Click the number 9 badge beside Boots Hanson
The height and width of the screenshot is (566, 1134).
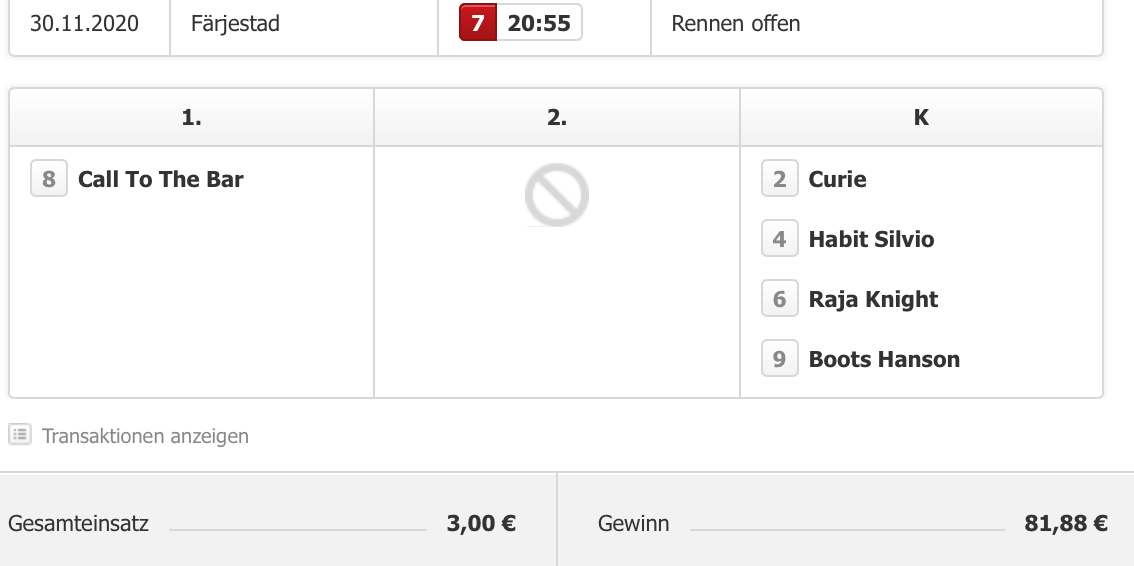780,359
